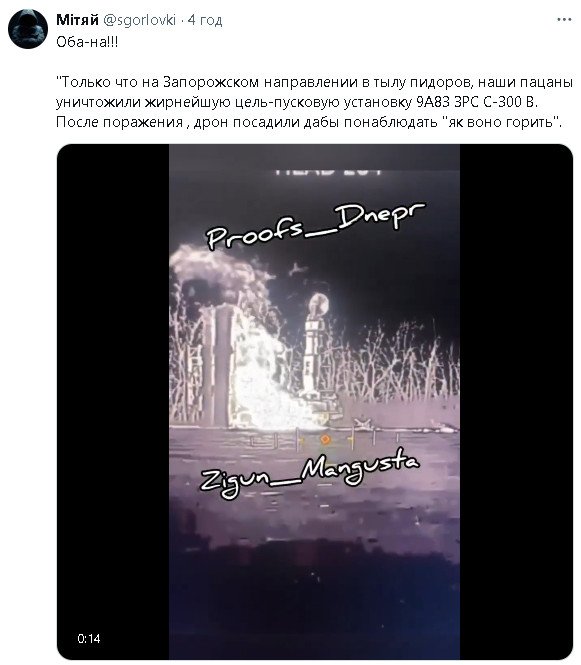Click the С-300 В text in the tweet
The width and height of the screenshot is (581, 665).
tap(510, 102)
